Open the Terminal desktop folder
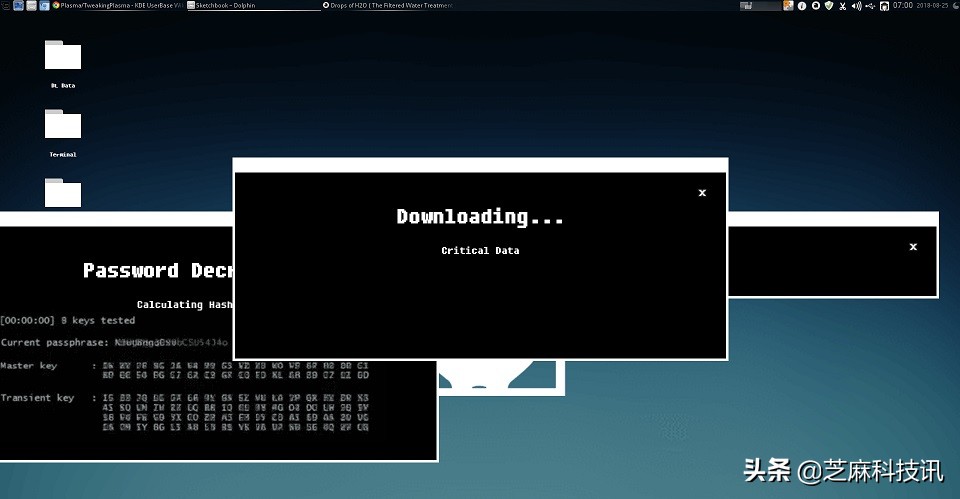This screenshot has width=960, height=499. [62, 125]
